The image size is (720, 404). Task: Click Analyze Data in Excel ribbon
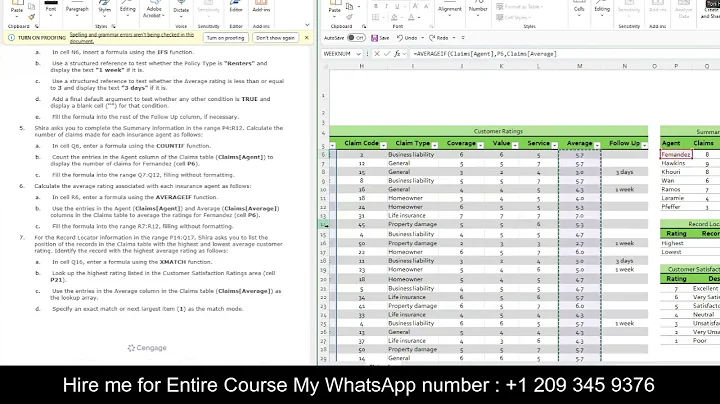pos(684,9)
